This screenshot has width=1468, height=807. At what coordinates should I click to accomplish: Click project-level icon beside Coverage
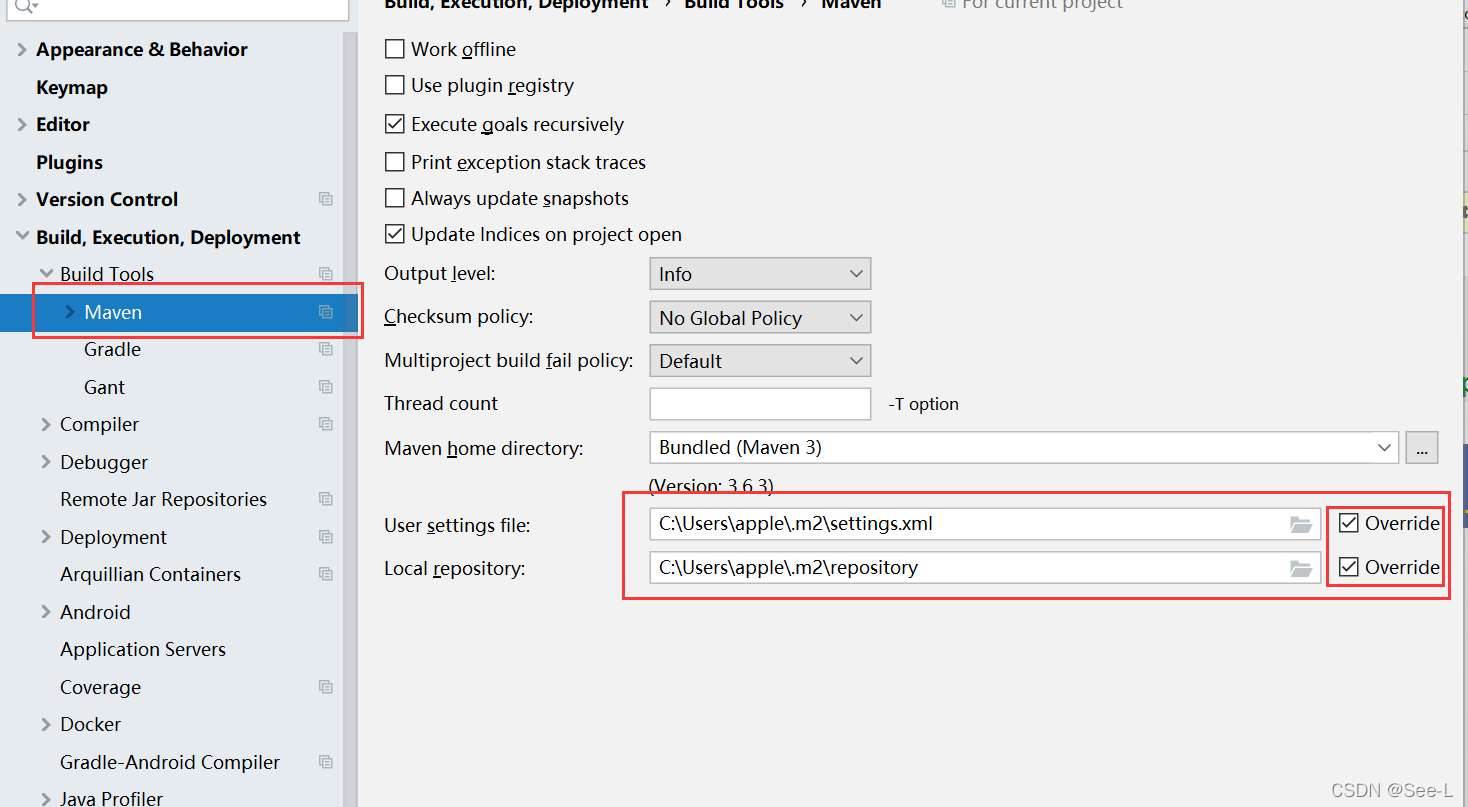(325, 687)
